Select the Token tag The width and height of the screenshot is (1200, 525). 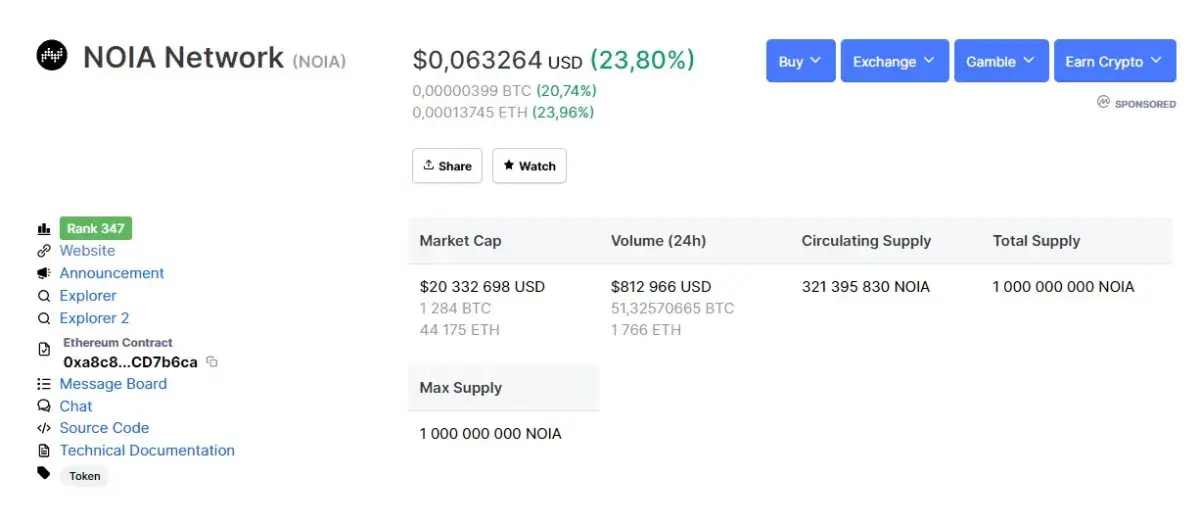[85, 476]
